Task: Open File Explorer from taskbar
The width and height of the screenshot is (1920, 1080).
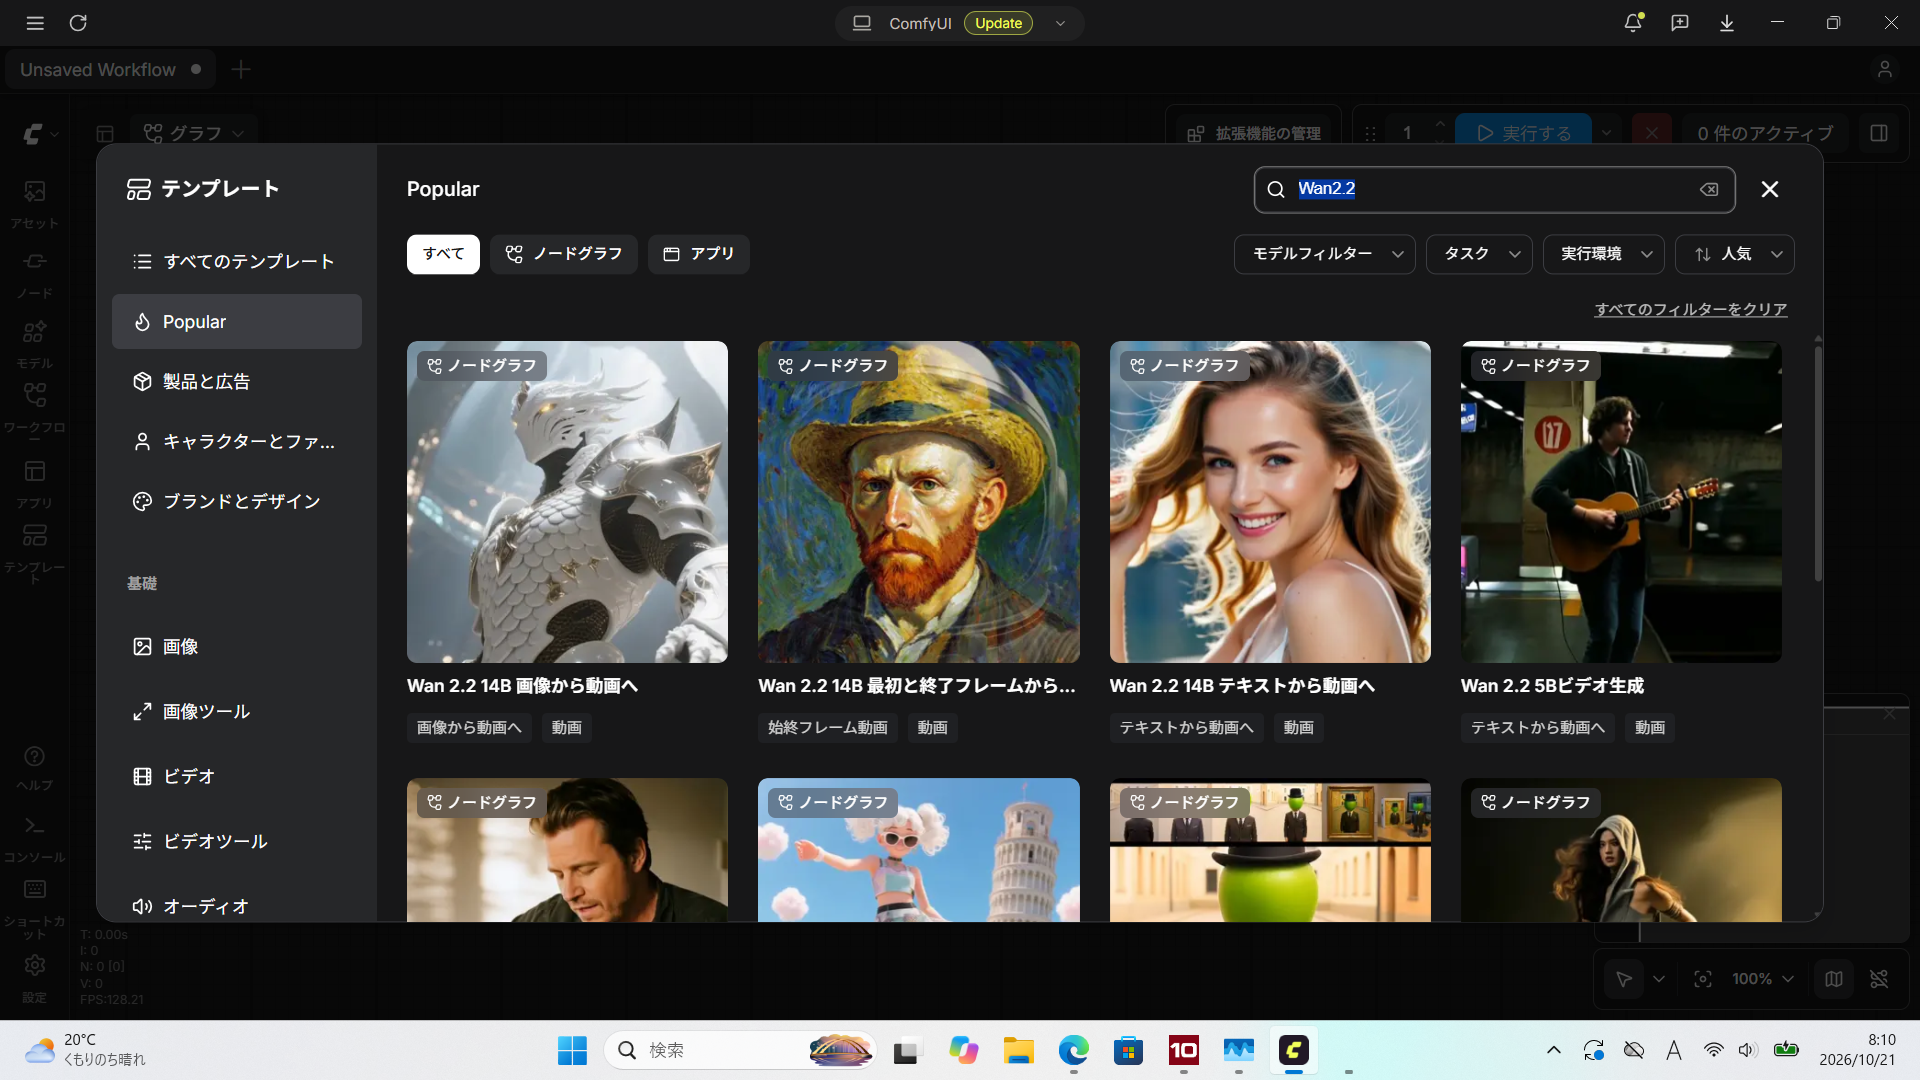Action: coord(1018,1050)
